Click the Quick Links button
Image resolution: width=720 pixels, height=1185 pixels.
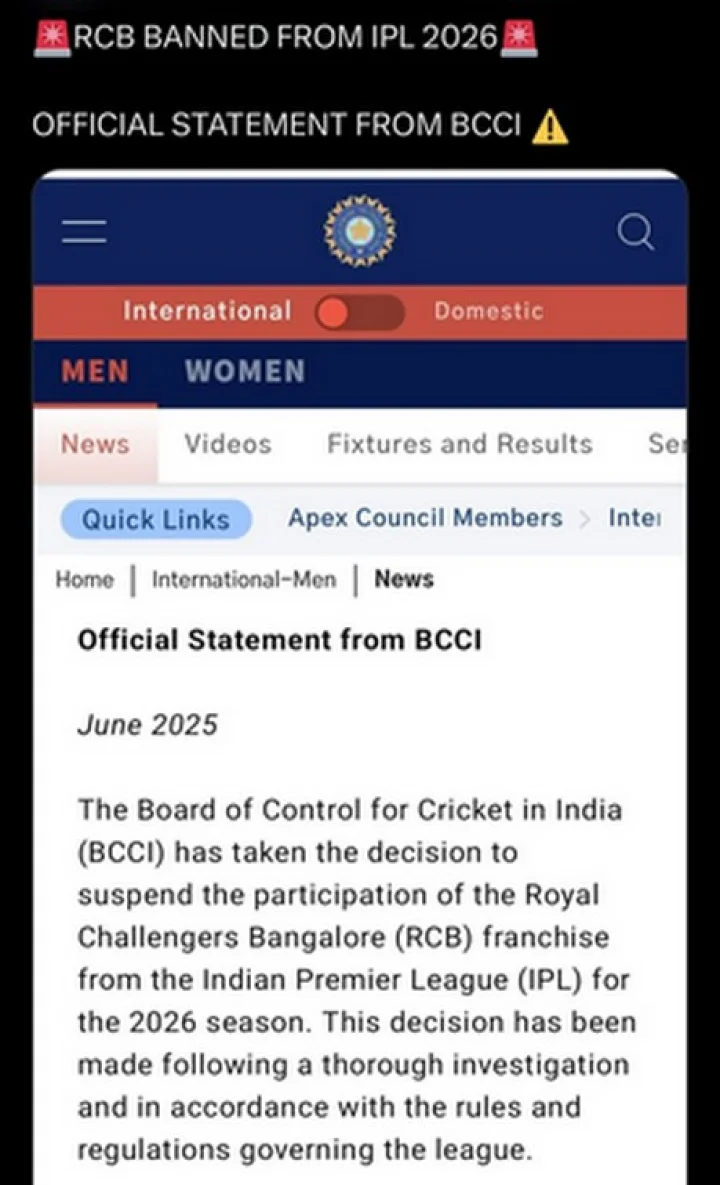[156, 520]
